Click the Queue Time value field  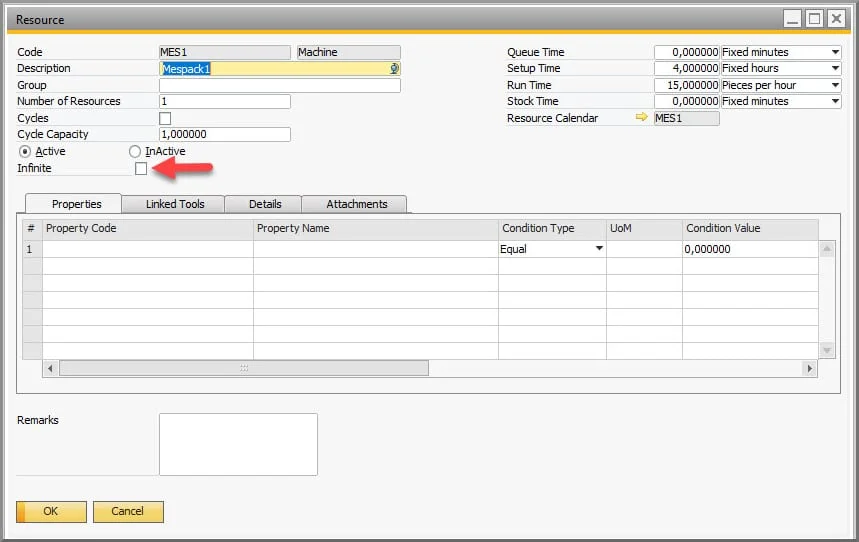click(x=686, y=52)
